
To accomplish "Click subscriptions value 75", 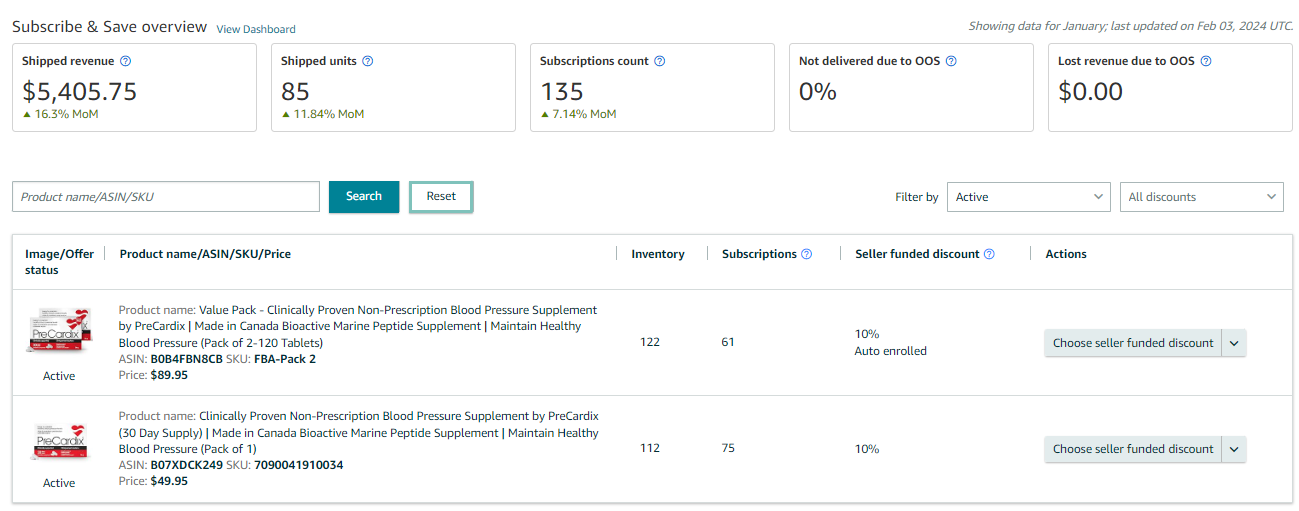I will click(728, 448).
